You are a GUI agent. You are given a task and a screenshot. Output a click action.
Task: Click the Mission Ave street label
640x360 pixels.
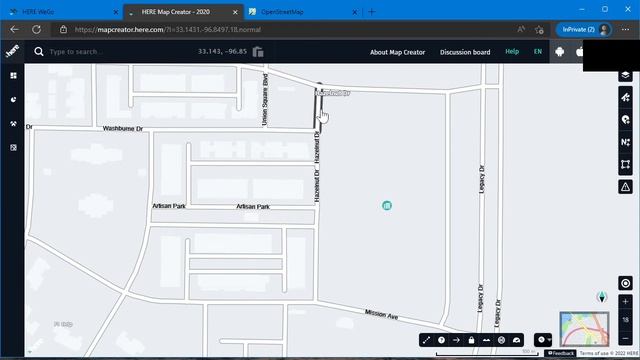381,314
